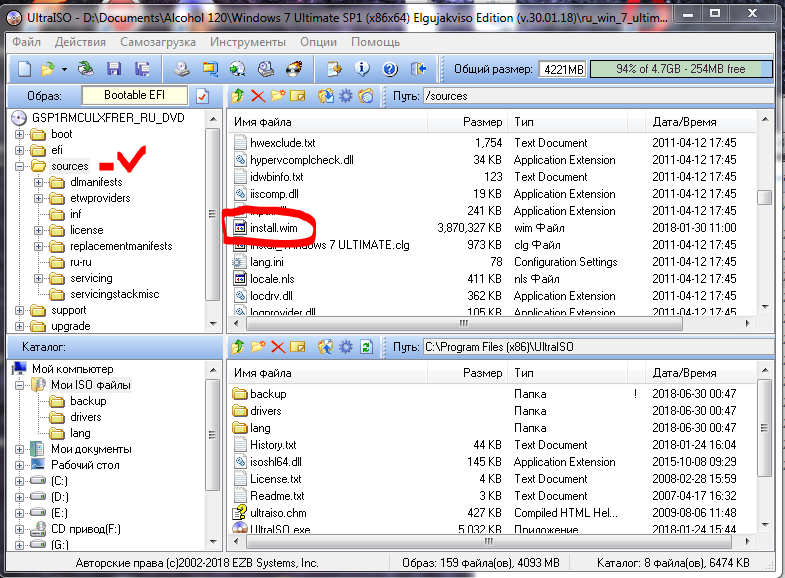Delete the selected file in local pane
This screenshot has width=785, height=578.
pos(278,347)
